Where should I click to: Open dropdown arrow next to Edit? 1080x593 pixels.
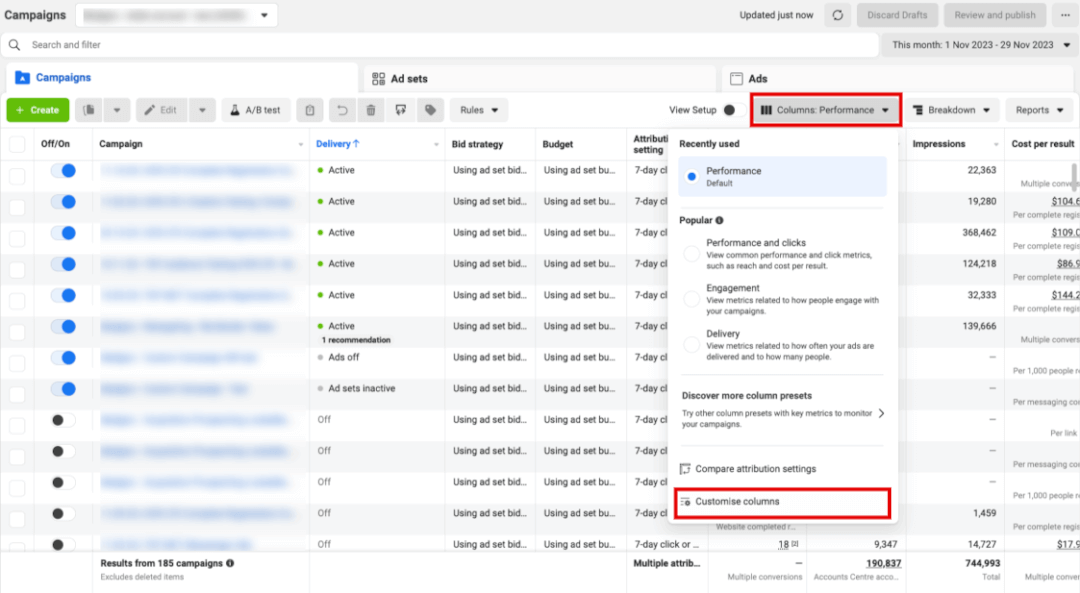202,110
